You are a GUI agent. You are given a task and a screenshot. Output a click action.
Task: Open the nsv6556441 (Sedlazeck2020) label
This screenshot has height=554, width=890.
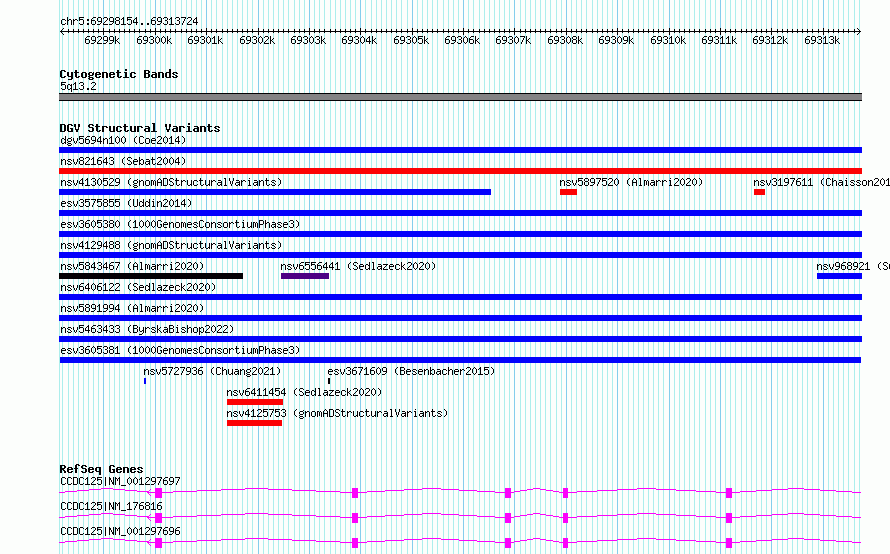pyautogui.click(x=358, y=266)
